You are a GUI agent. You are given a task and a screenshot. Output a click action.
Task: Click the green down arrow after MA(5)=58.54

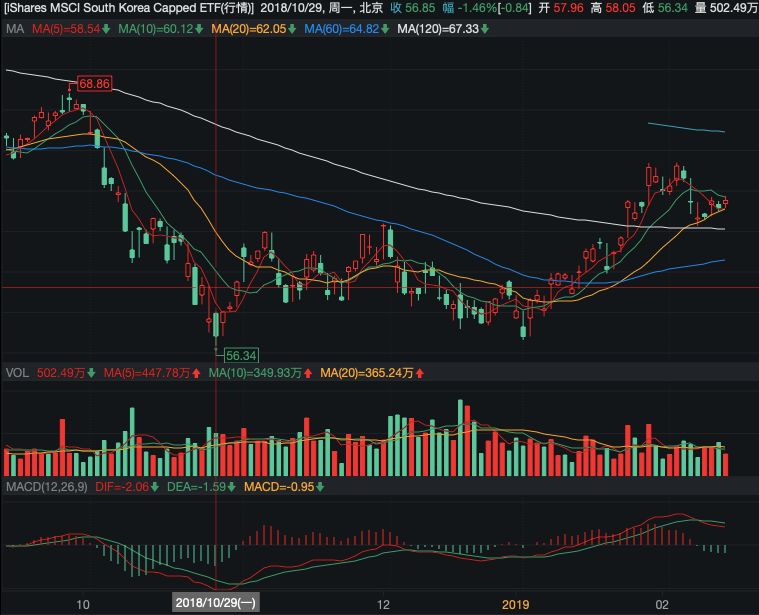click(106, 29)
